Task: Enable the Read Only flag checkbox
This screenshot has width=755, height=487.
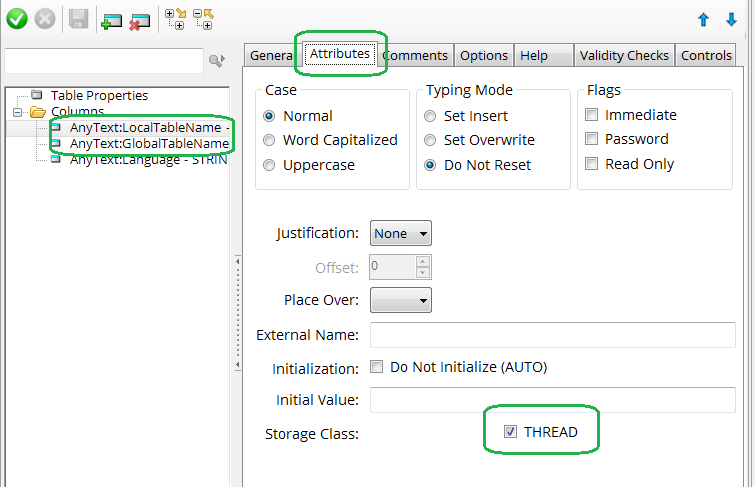Action: click(x=593, y=164)
